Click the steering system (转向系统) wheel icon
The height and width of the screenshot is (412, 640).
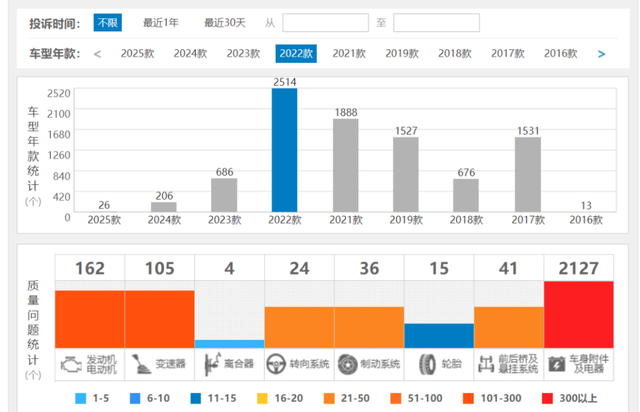coord(276,364)
